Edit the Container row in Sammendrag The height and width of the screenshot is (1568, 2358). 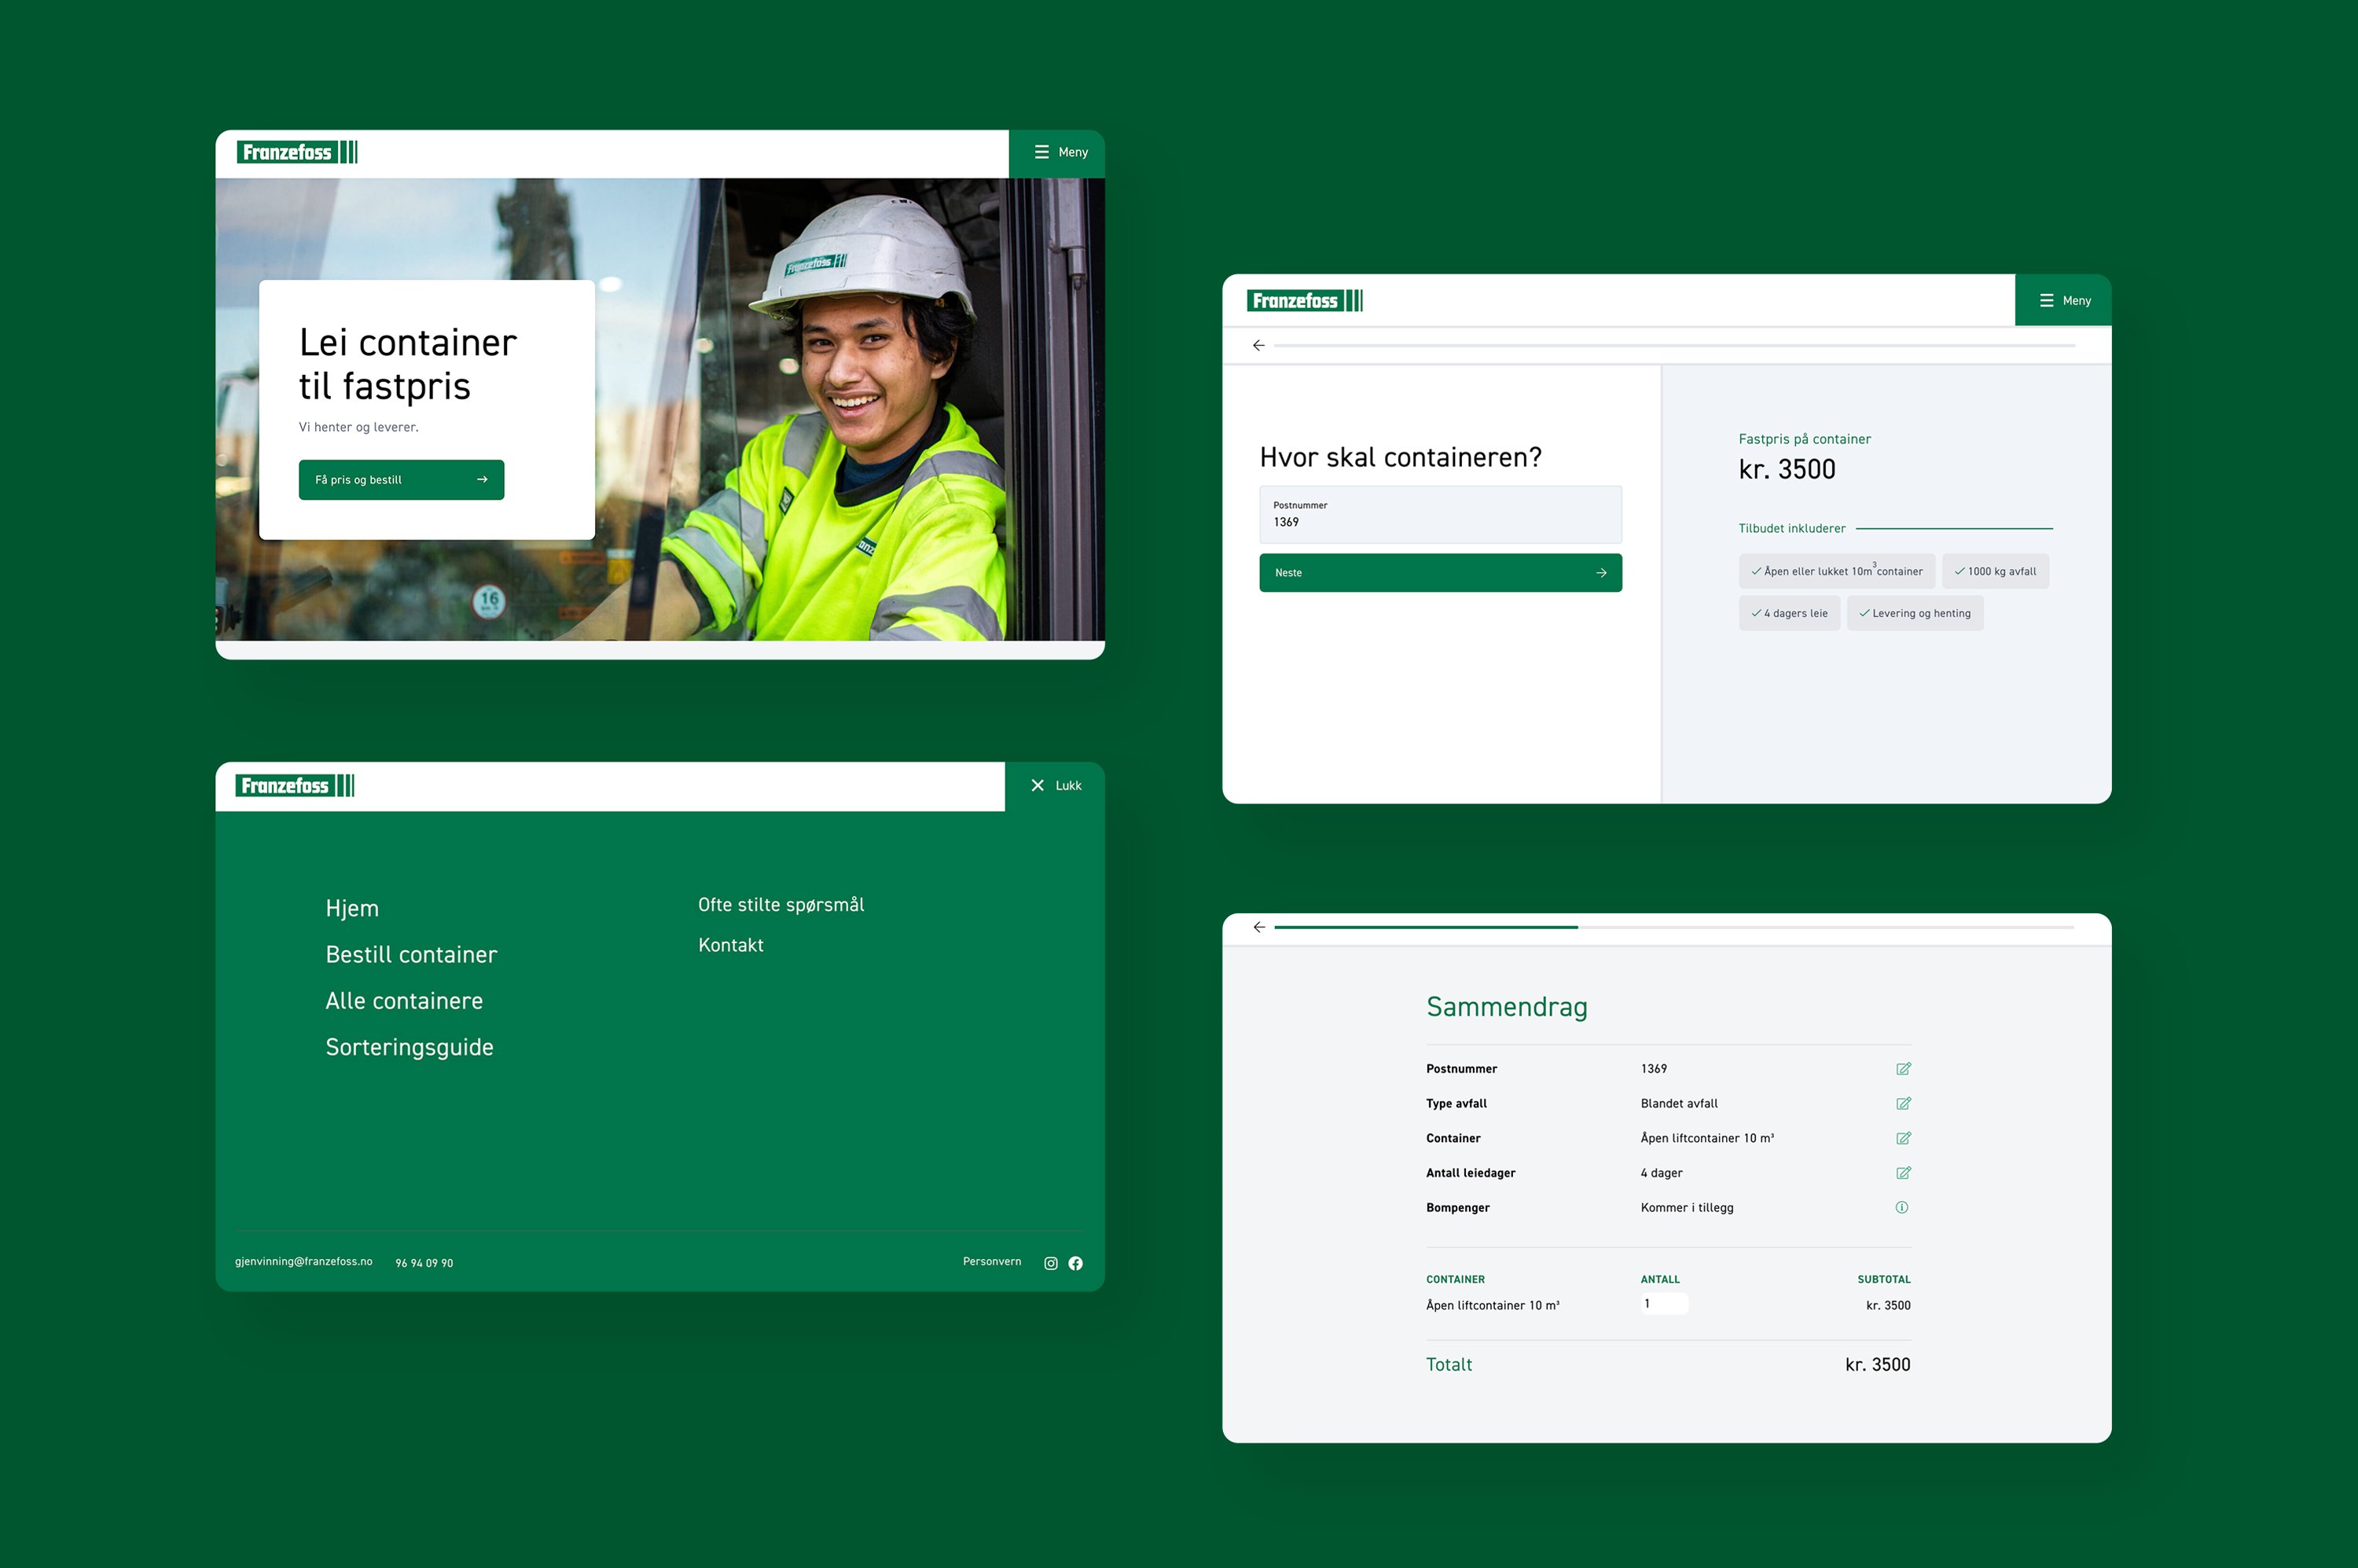tap(1903, 1138)
